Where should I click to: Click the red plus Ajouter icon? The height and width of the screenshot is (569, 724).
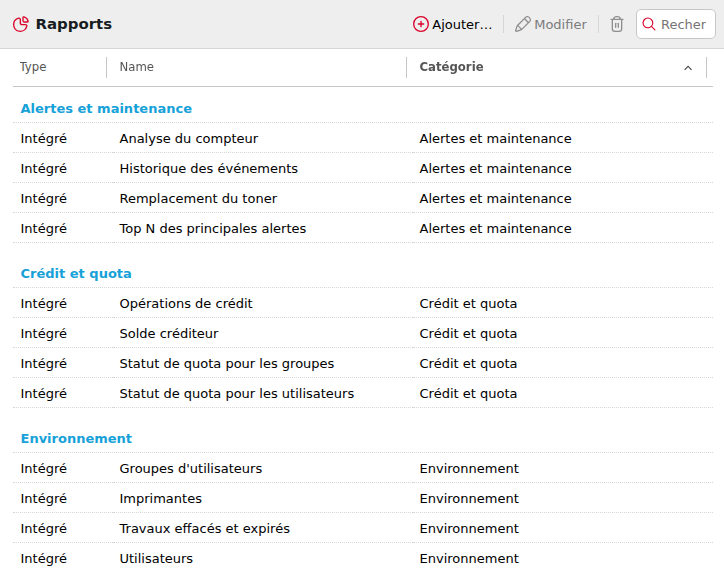(421, 24)
